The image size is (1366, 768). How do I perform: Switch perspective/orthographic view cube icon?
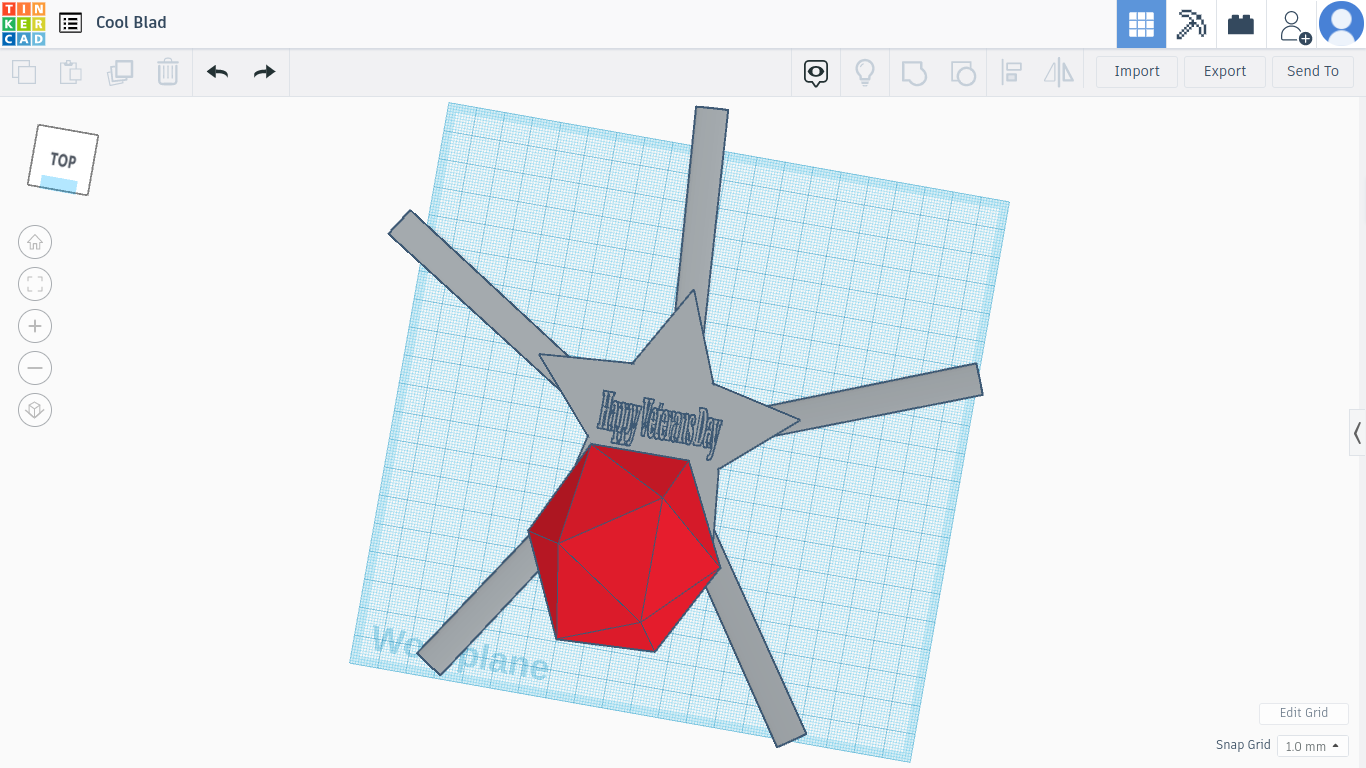(35, 410)
